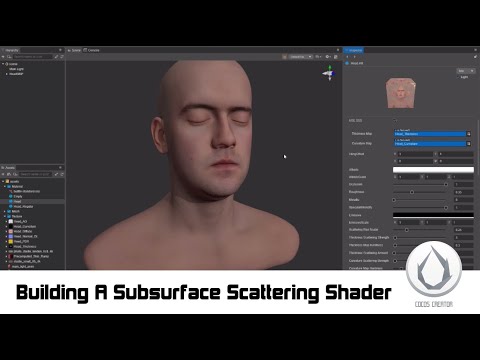Open Hierarchy search type icon
This screenshot has height=360, width=480.
pyautogui.click(x=9, y=57)
